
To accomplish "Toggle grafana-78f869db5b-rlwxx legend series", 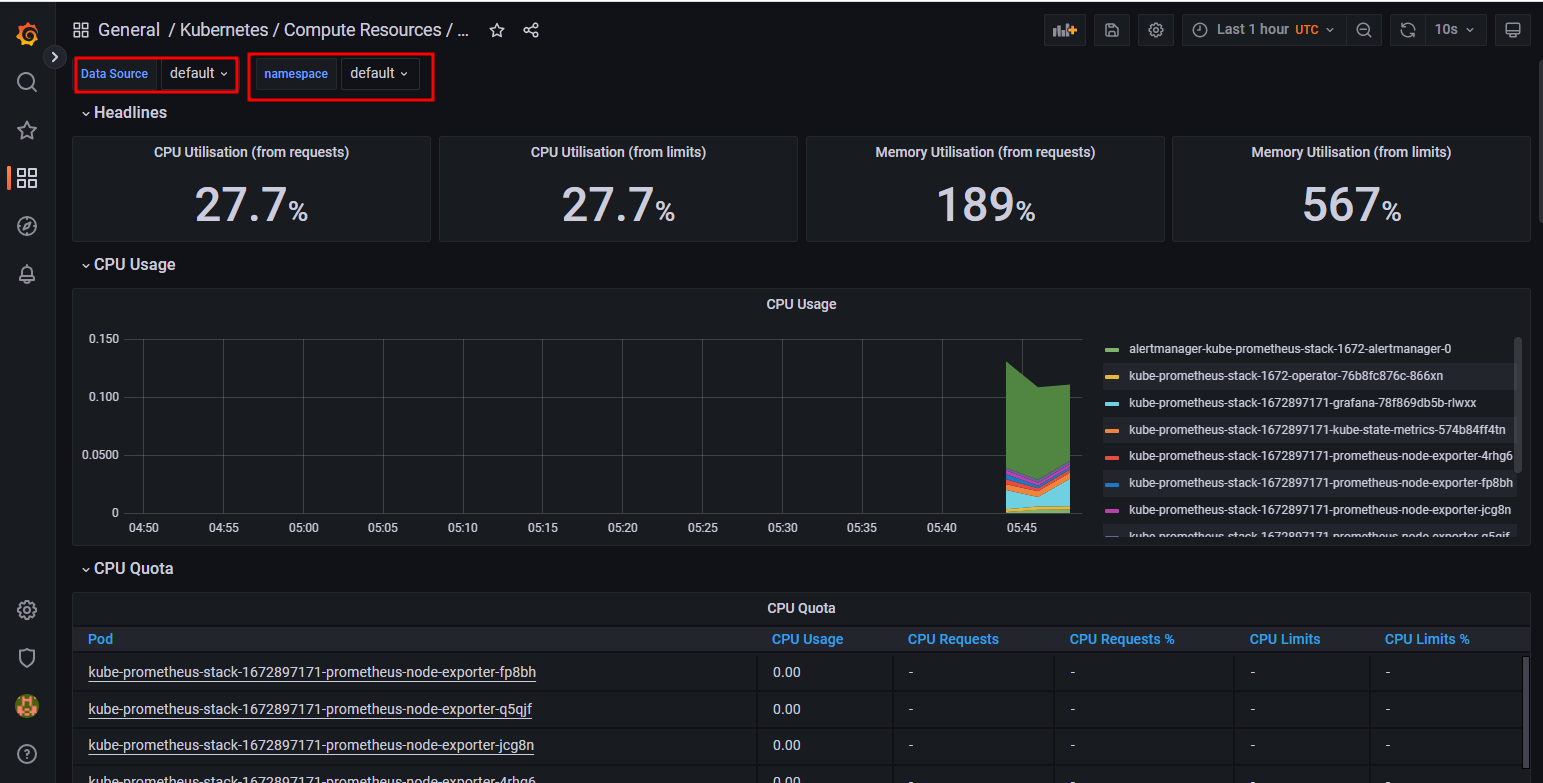I will (x=1302, y=403).
